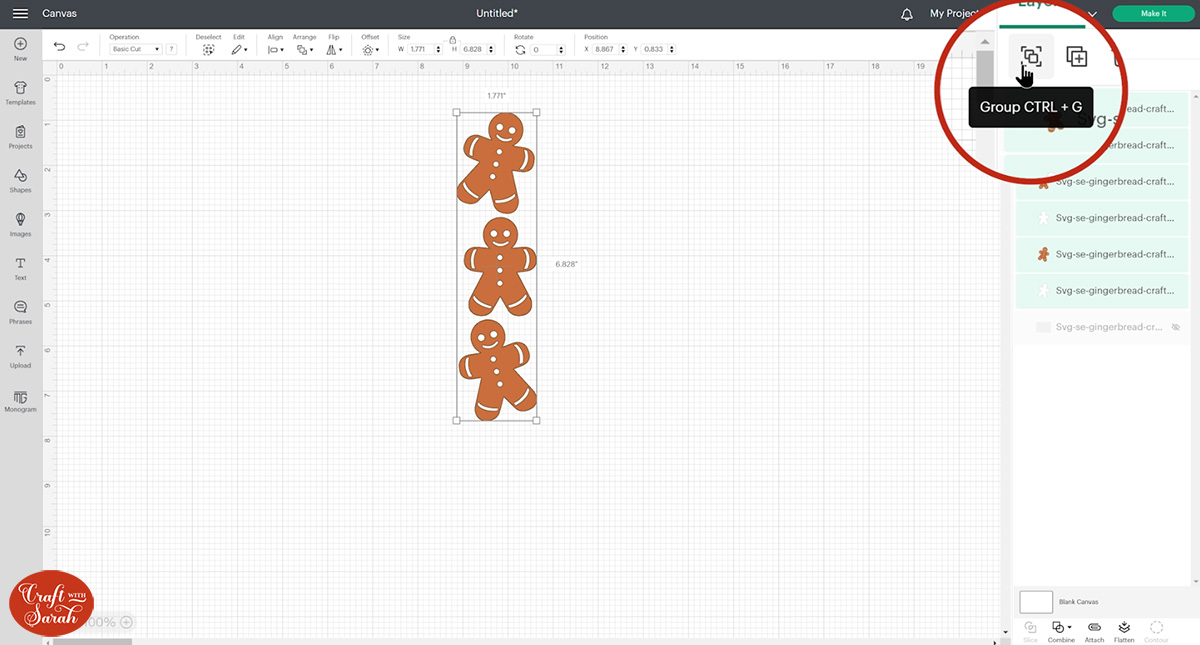Click the Blank Canvas color swatch

[x=1036, y=602]
